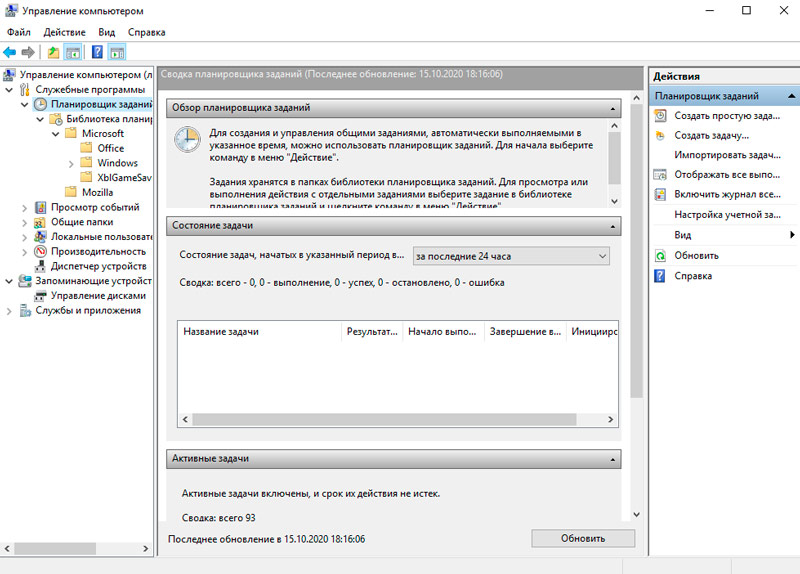This screenshot has width=800, height=574.
Task: Click the blue Help icon in toolbar
Action: coord(97,52)
